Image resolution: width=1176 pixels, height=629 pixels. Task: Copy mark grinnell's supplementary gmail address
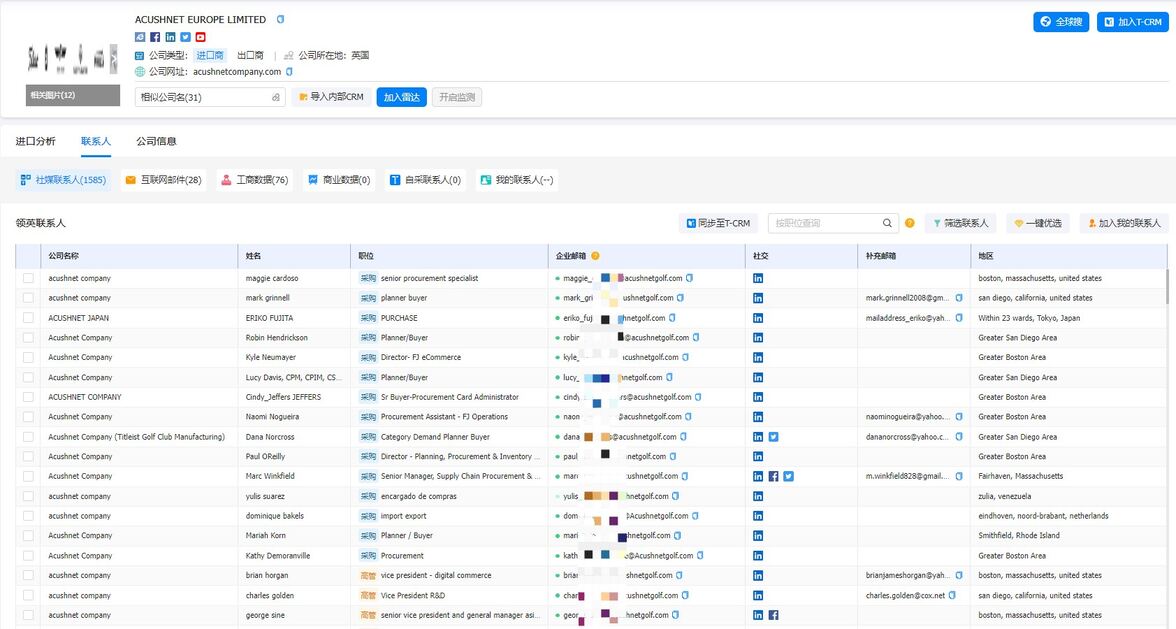click(958, 298)
